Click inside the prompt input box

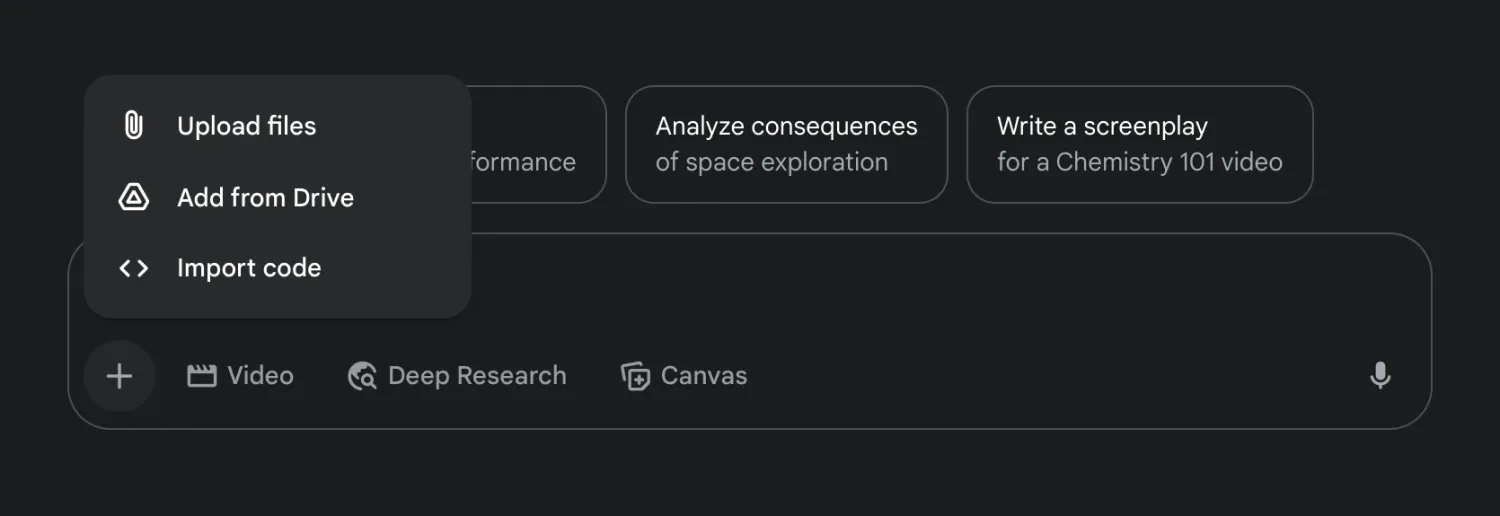click(x=900, y=290)
